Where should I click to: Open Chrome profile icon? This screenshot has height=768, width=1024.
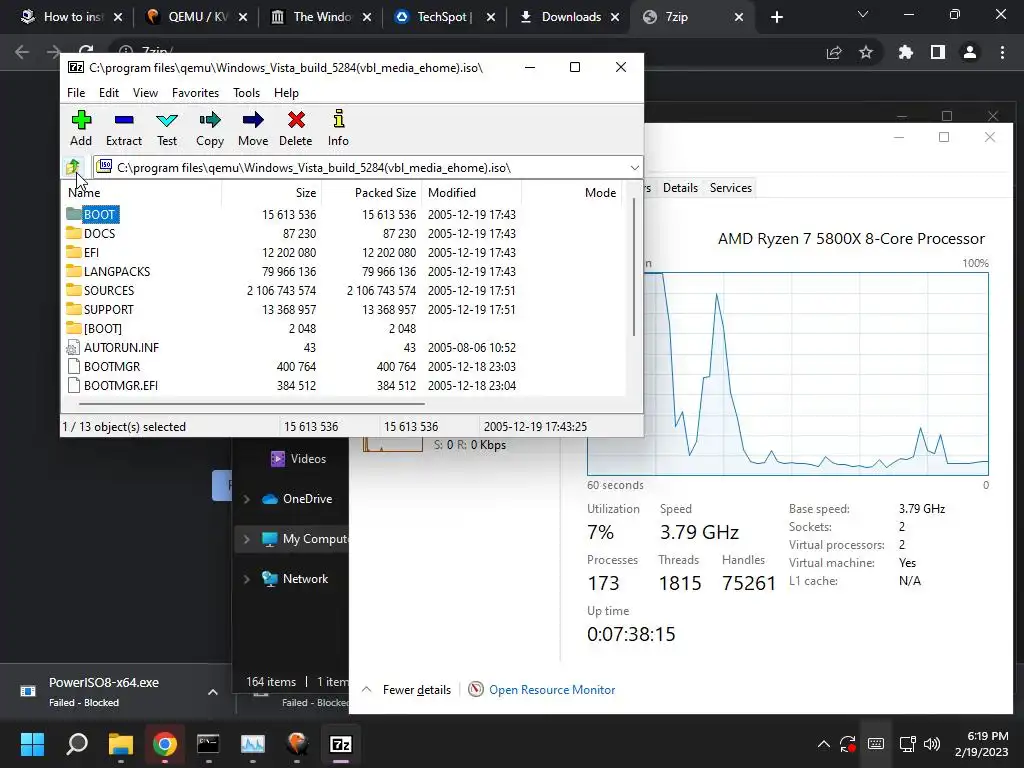pyautogui.click(x=970, y=52)
